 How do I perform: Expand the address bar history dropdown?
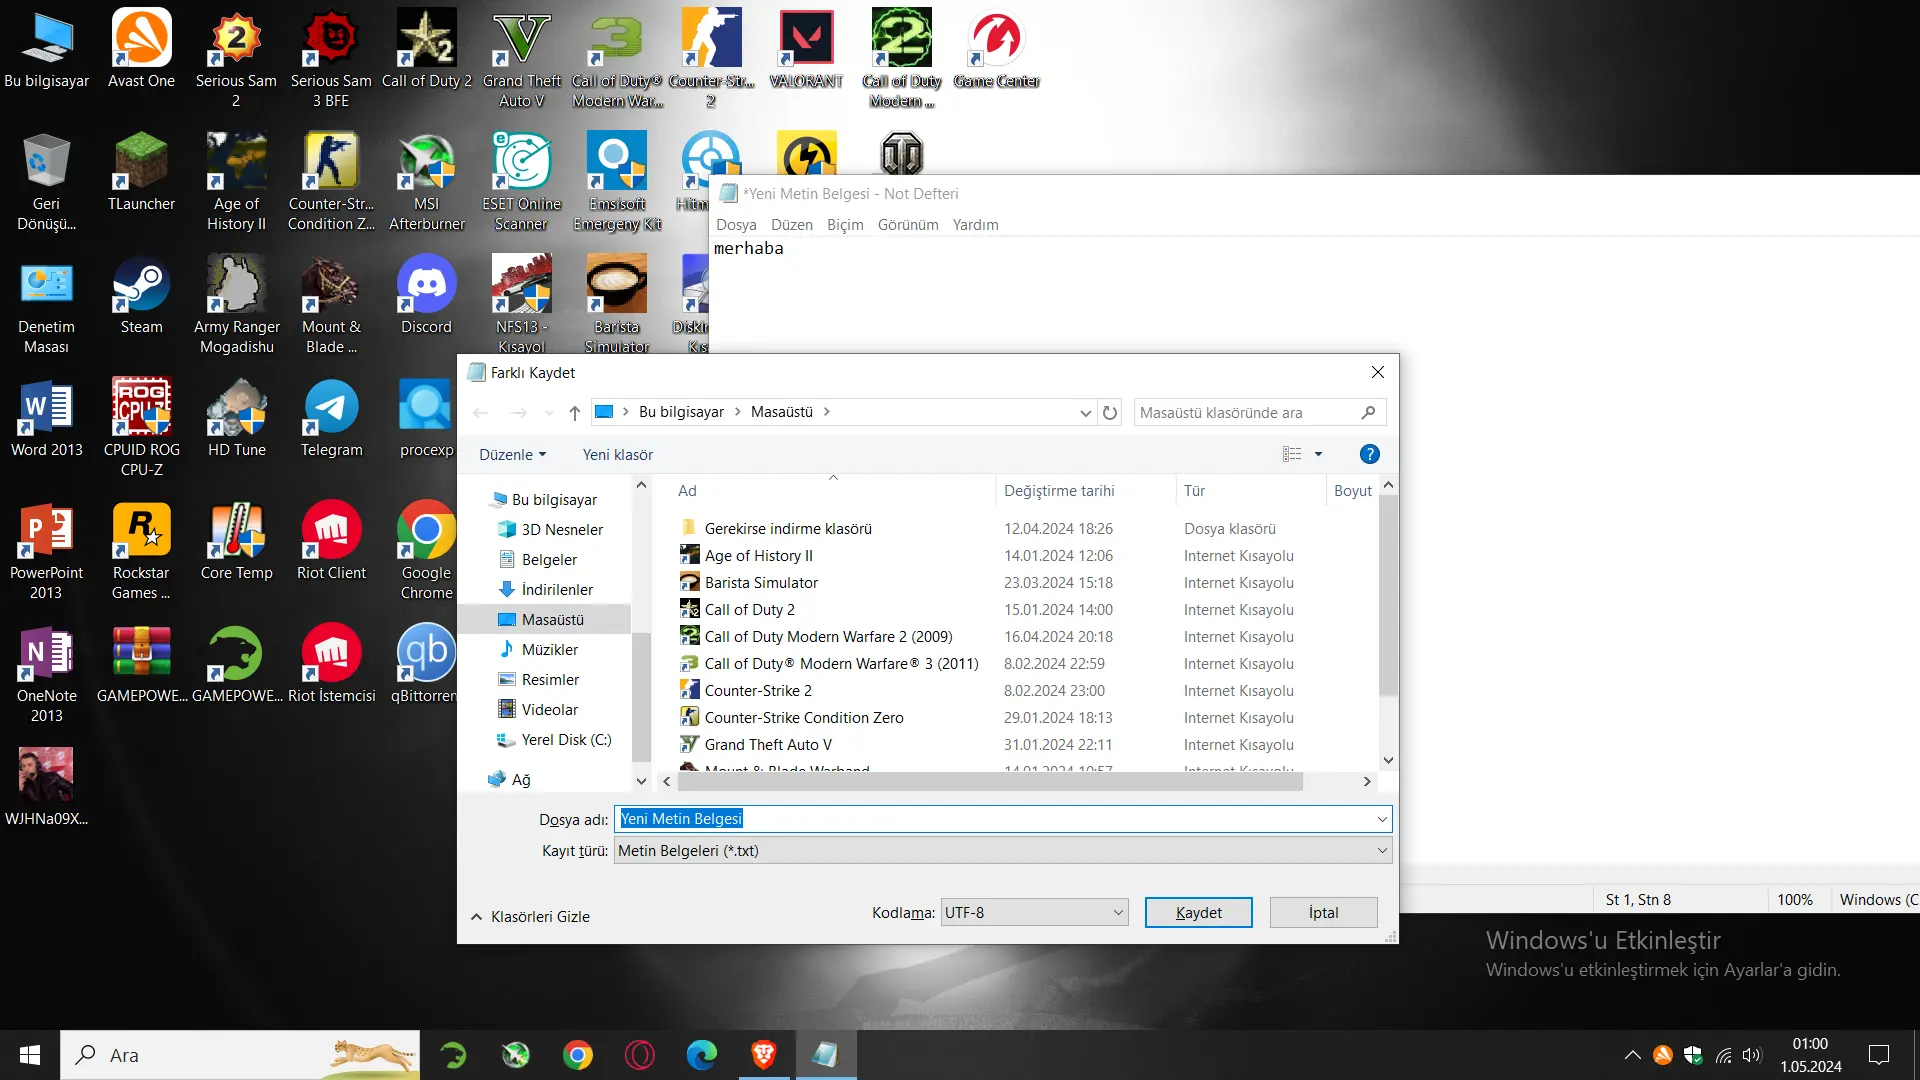click(1085, 412)
